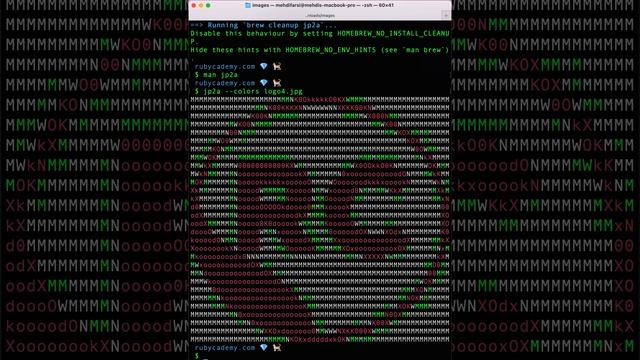Minimize the terminal using the yellow button
This screenshot has width=640, height=360.
201,5
